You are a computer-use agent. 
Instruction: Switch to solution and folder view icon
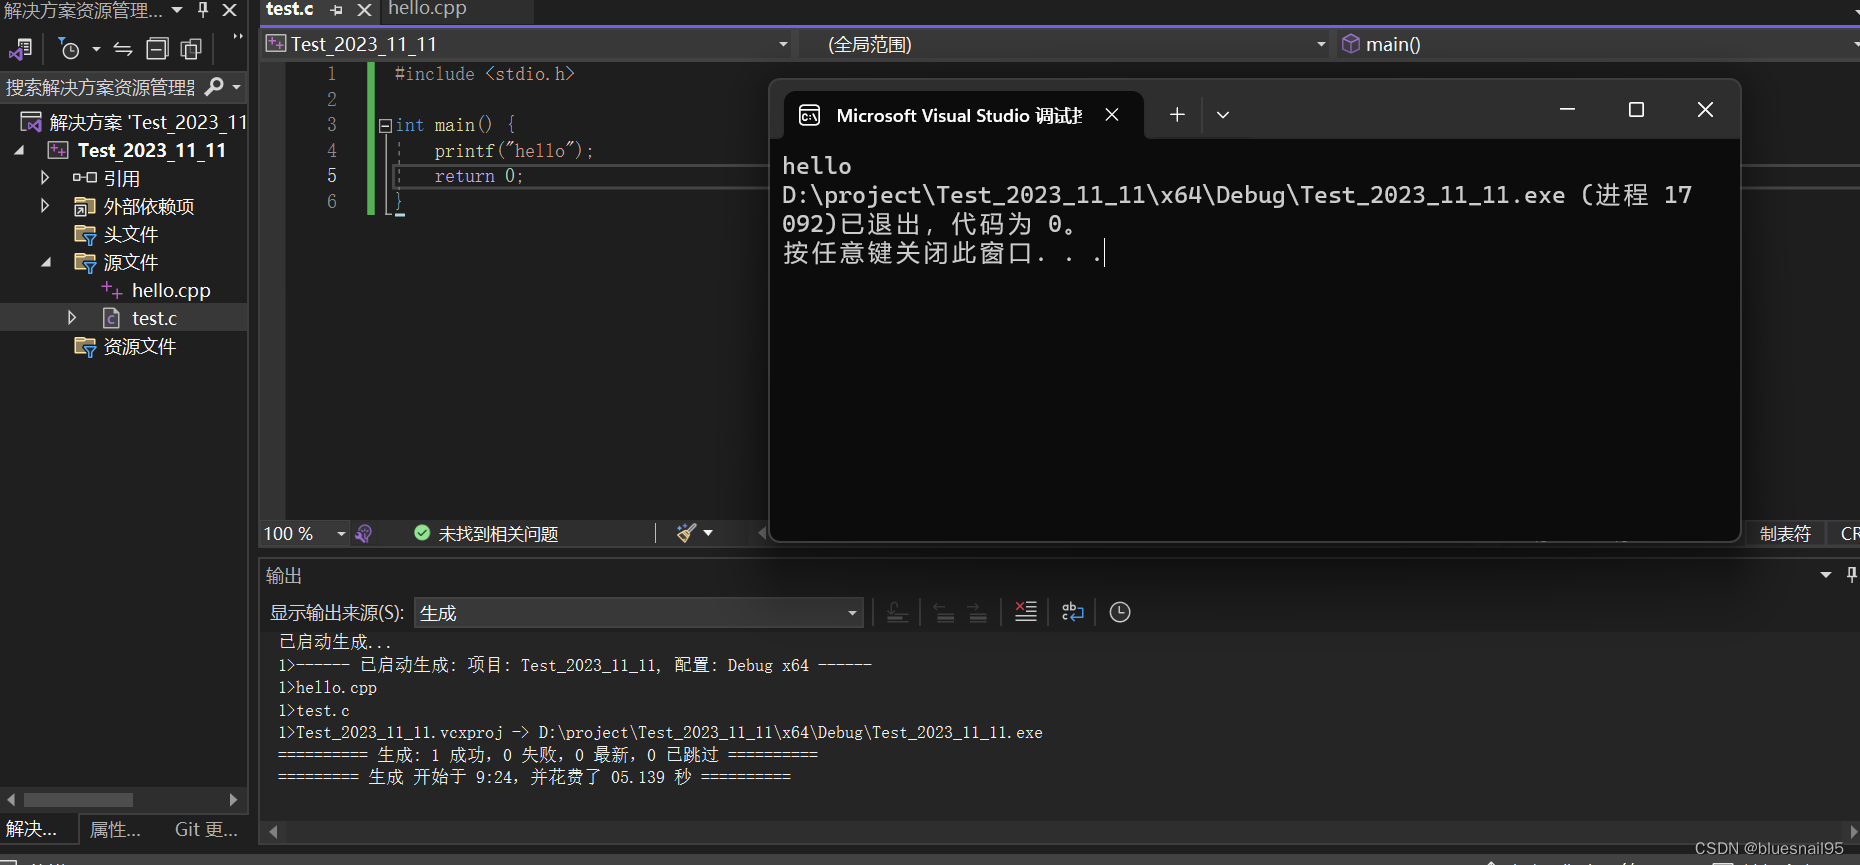click(21, 49)
